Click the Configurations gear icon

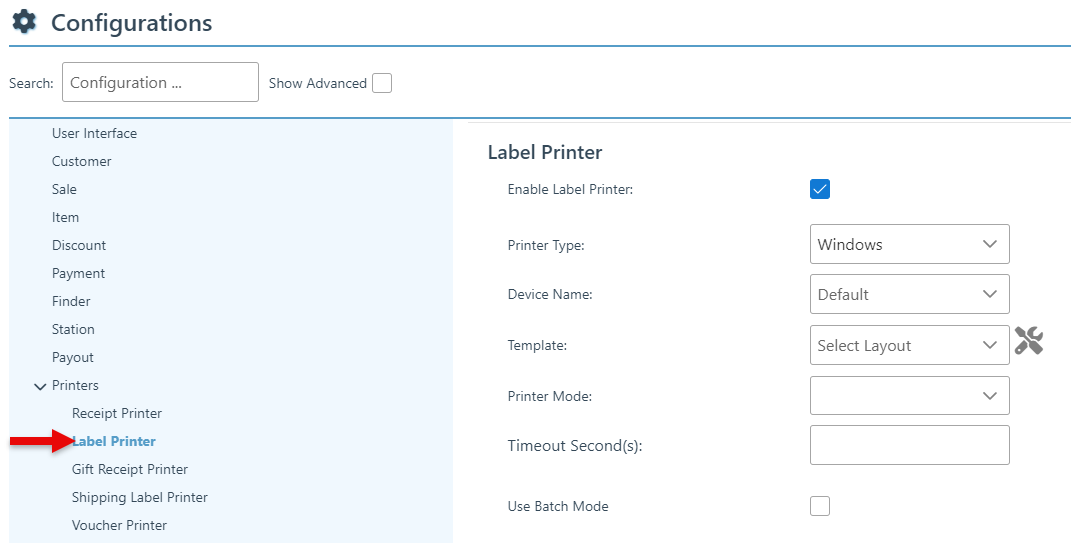coord(24,22)
